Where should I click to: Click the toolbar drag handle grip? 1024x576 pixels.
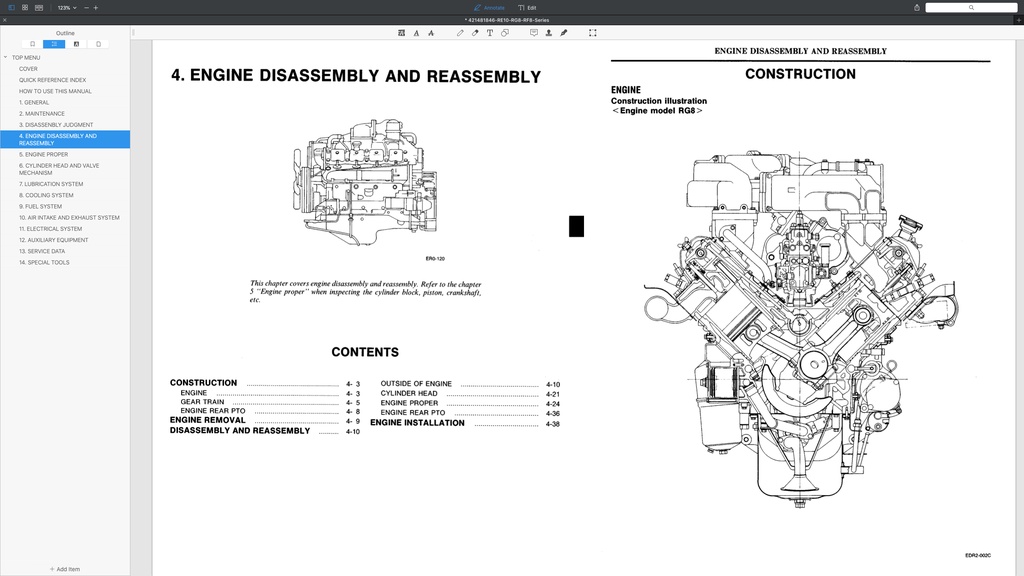pos(133,32)
